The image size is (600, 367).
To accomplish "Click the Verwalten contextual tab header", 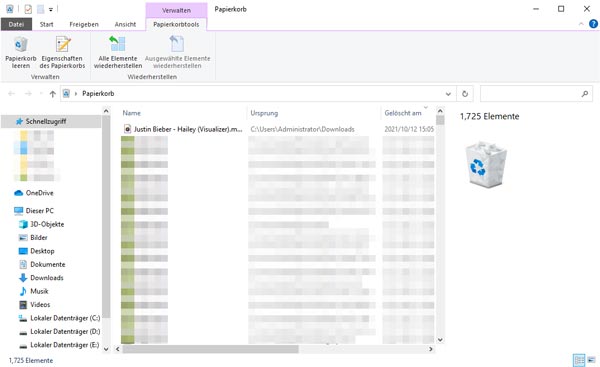I will pos(176,10).
